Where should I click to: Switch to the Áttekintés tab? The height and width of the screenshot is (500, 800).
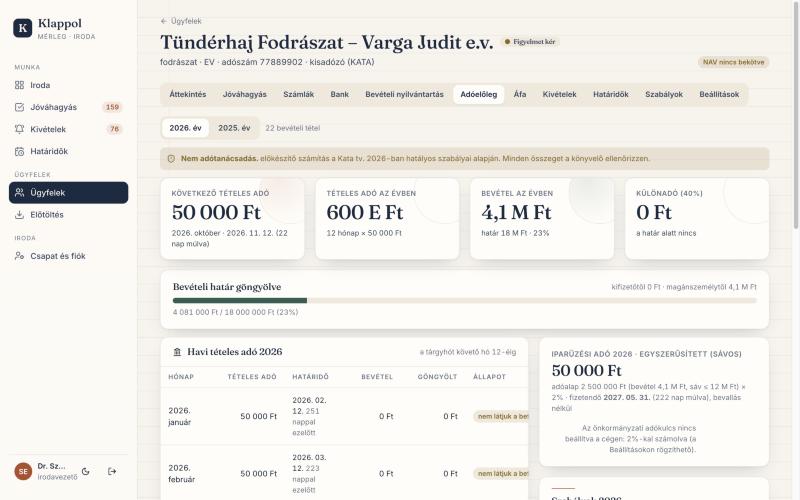pyautogui.click(x=188, y=94)
